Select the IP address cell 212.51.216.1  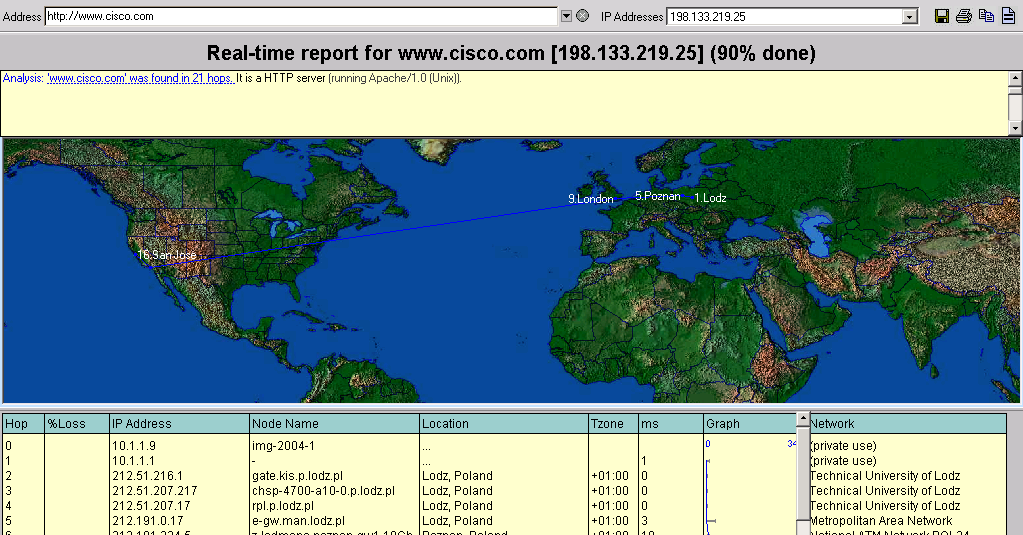147,476
